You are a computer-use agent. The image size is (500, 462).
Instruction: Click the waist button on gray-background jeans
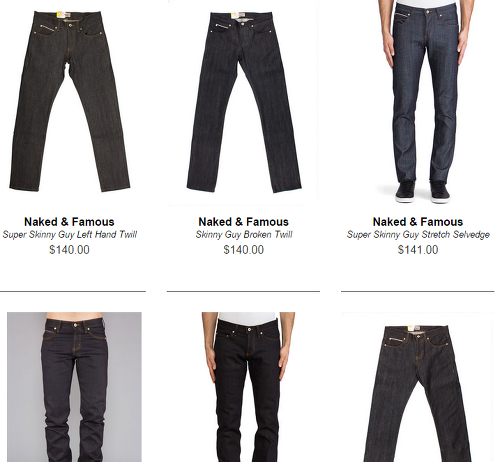pyautogui.click(x=76, y=325)
